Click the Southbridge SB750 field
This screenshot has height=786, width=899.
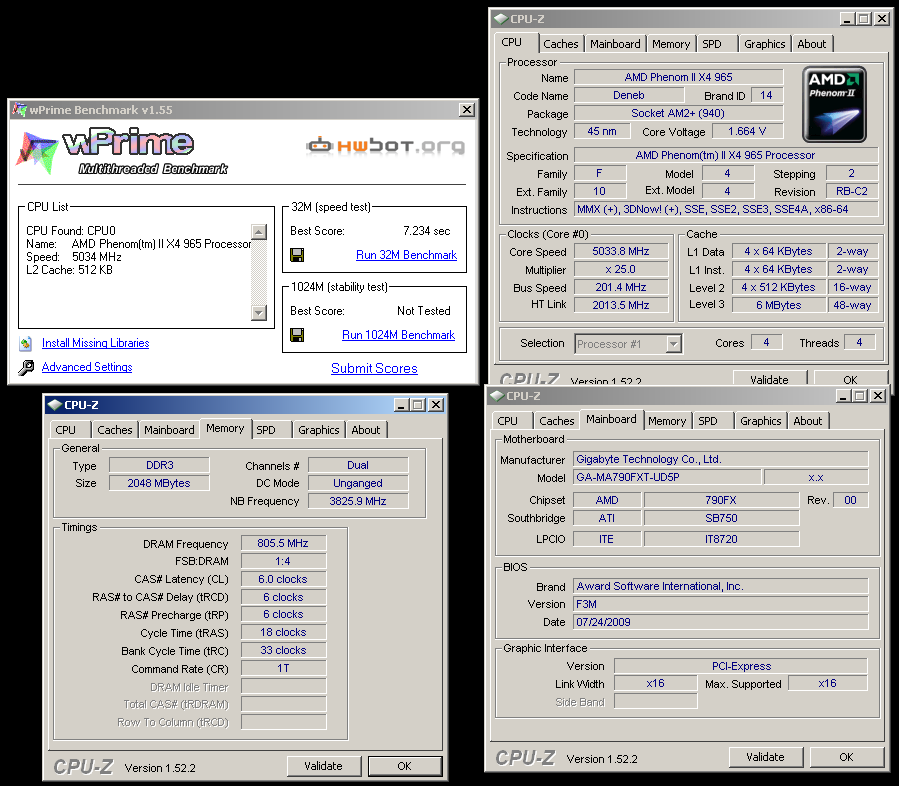click(721, 518)
